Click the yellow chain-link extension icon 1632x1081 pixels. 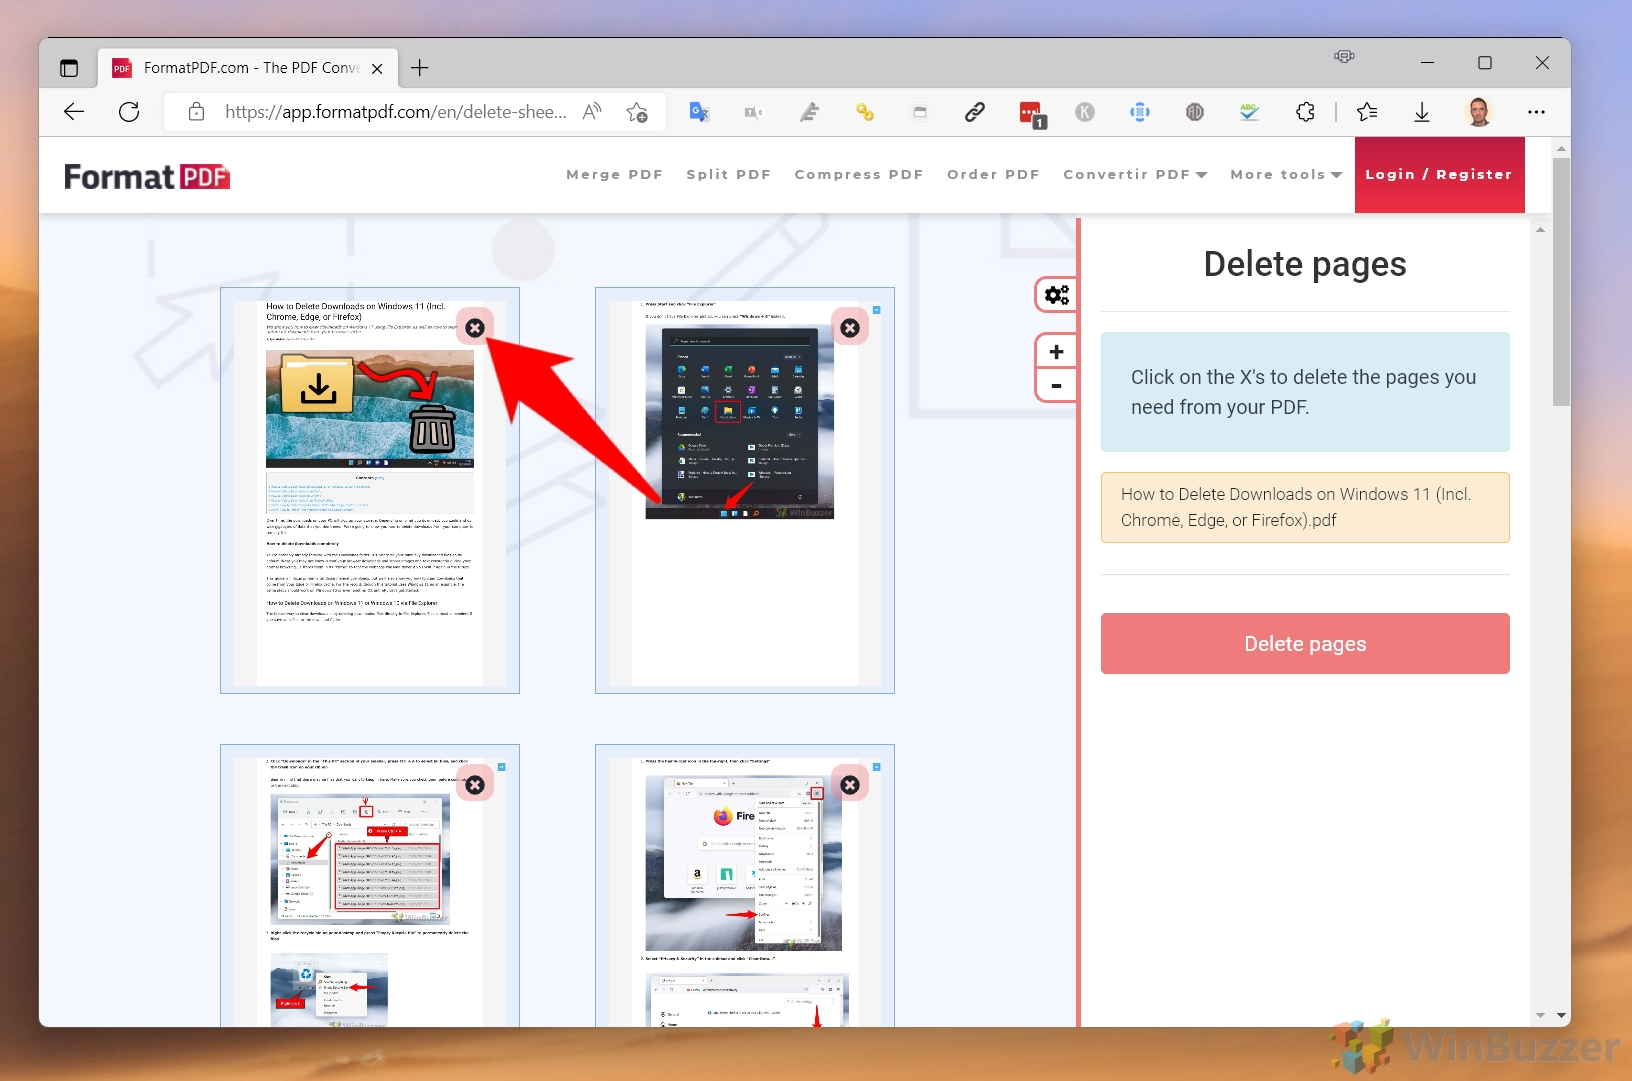(865, 112)
